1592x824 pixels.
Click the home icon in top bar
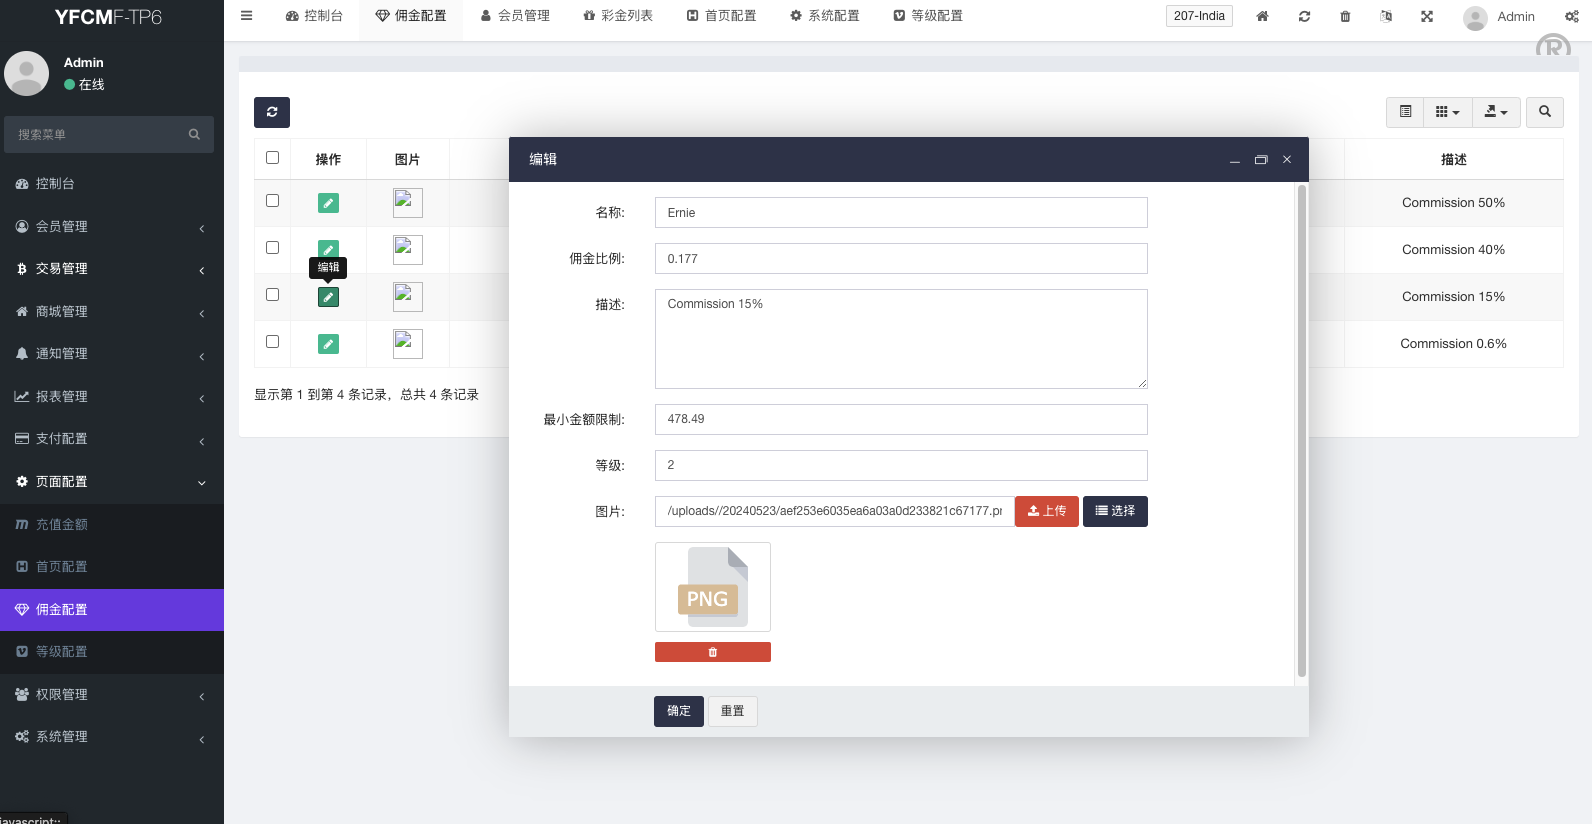click(x=1262, y=16)
